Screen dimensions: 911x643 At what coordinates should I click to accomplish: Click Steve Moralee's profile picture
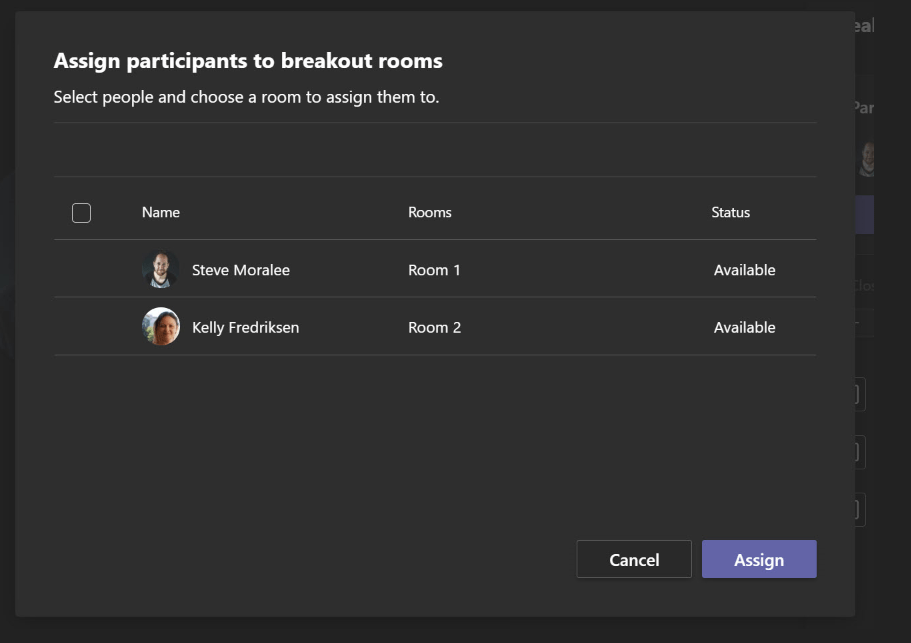click(160, 270)
